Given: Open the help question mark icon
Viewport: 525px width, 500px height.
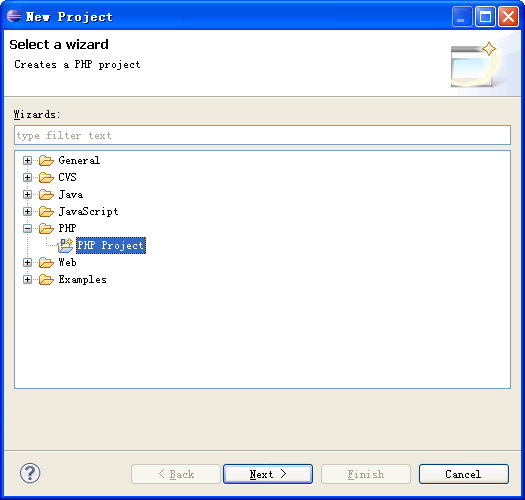Looking at the screenshot, I should (30, 473).
